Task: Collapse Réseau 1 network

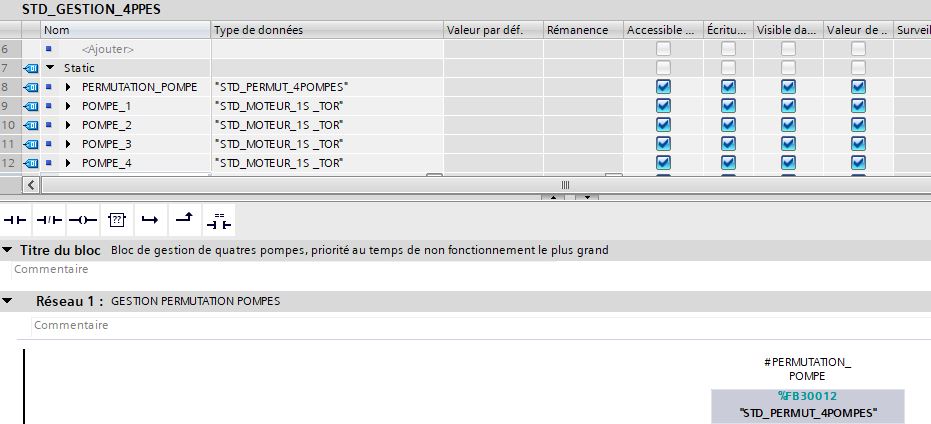Action: click(x=7, y=301)
